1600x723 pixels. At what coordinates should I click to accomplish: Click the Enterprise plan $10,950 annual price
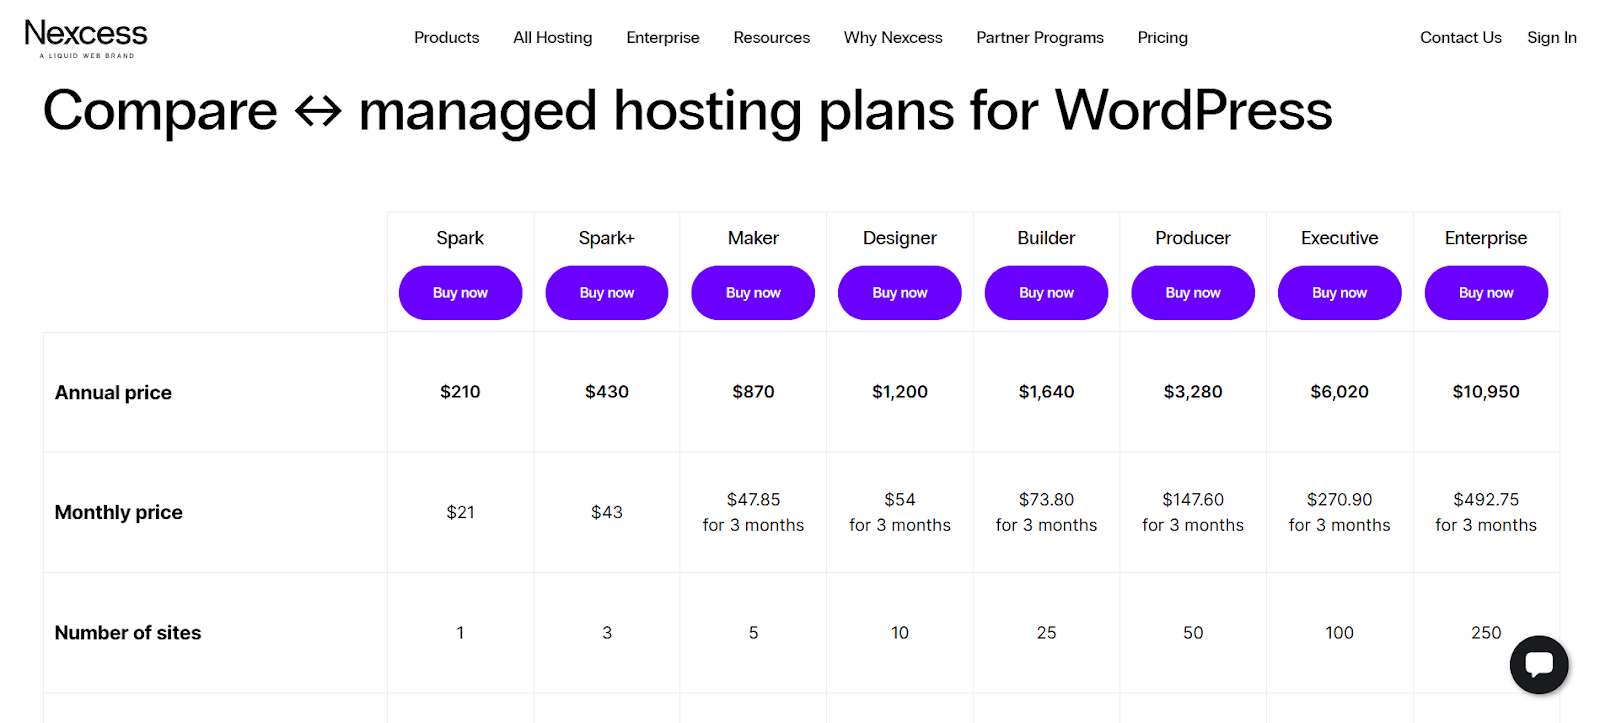pos(1486,392)
